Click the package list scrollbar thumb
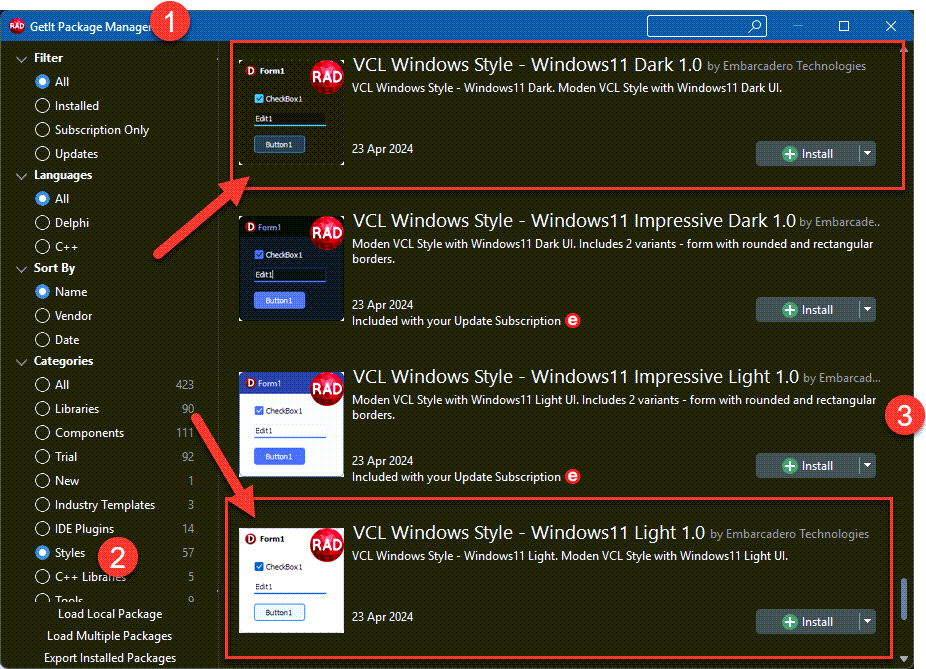Image resolution: width=926 pixels, height=669 pixels. click(x=904, y=599)
